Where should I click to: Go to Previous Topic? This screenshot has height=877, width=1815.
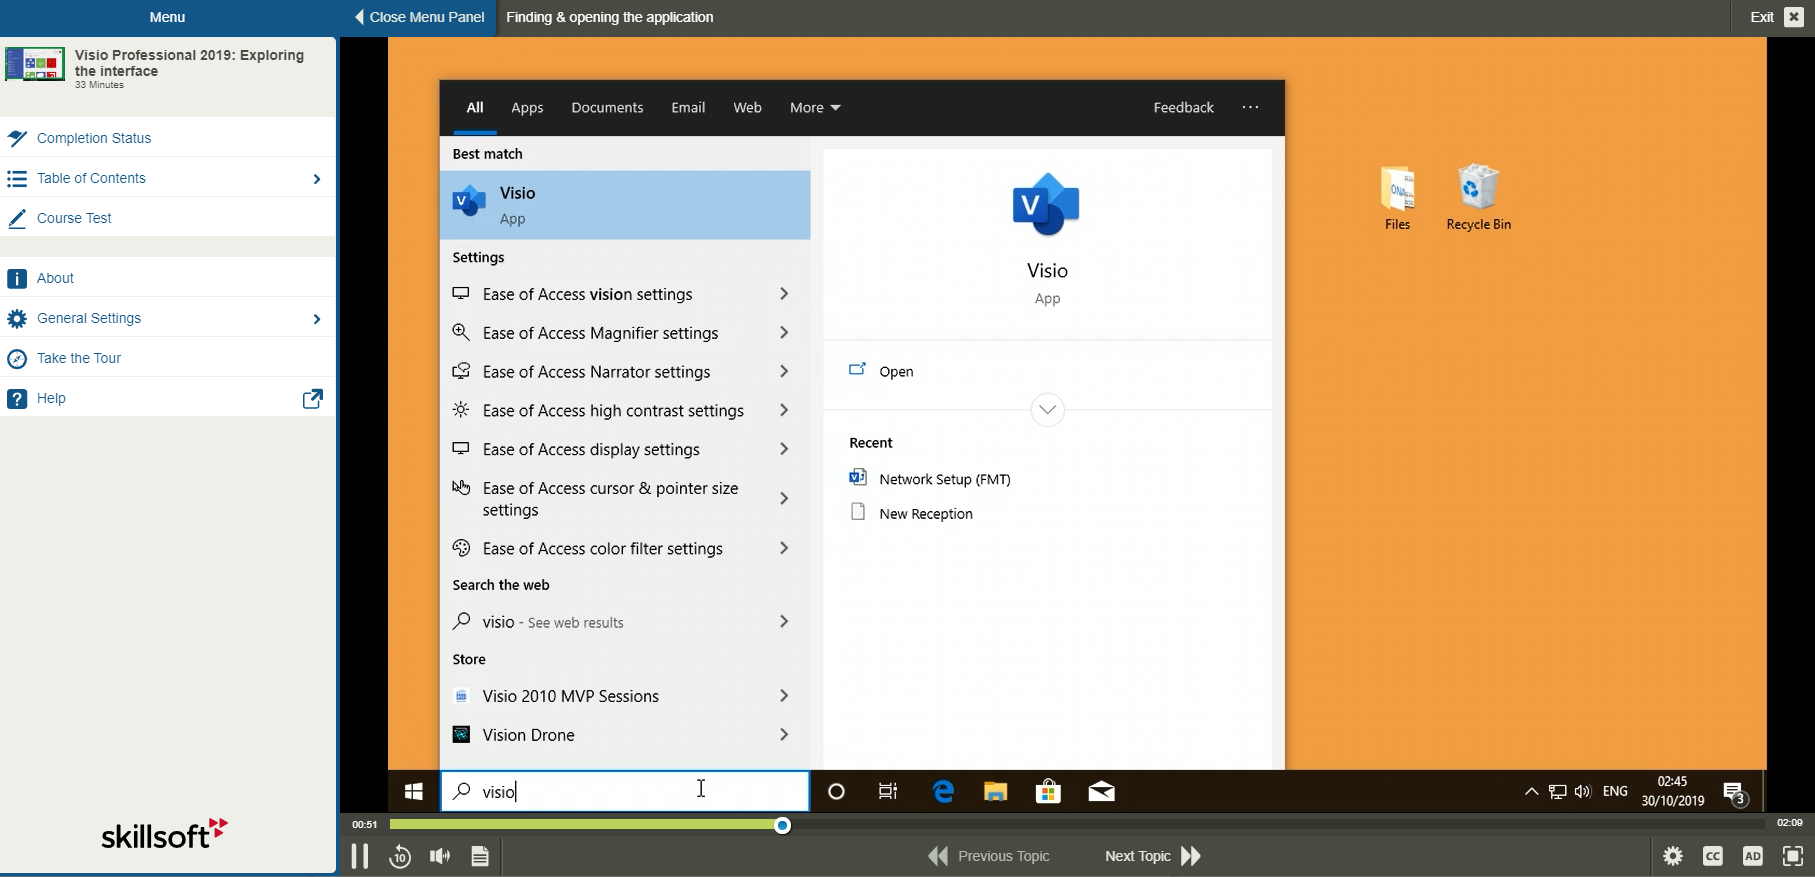tap(989, 856)
